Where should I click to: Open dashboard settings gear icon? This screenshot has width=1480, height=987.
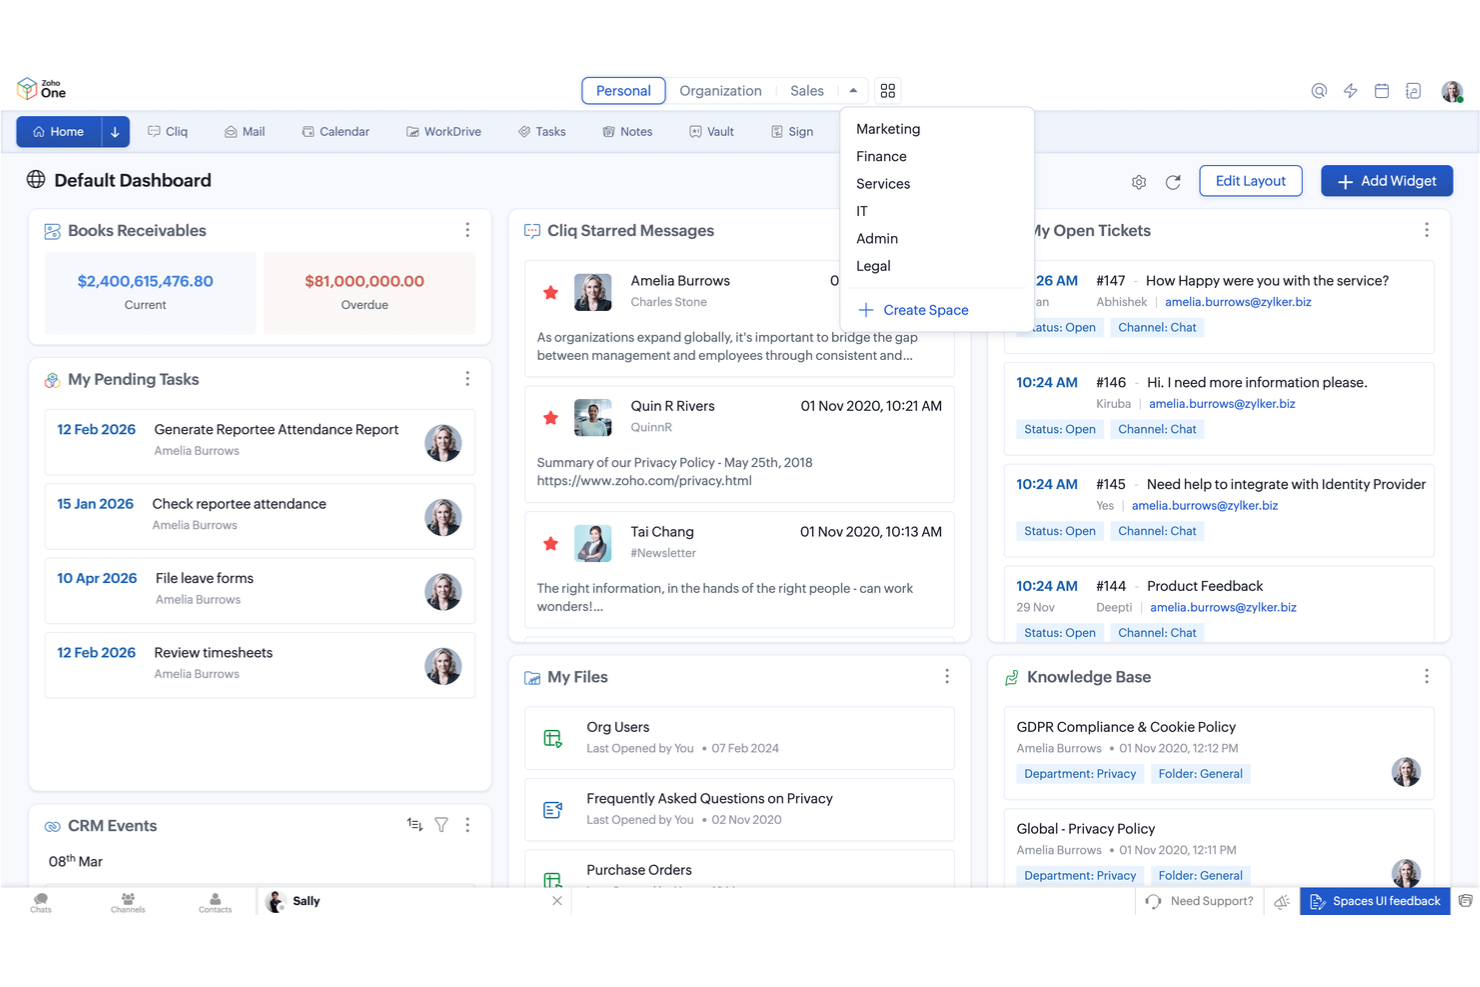point(1138,182)
